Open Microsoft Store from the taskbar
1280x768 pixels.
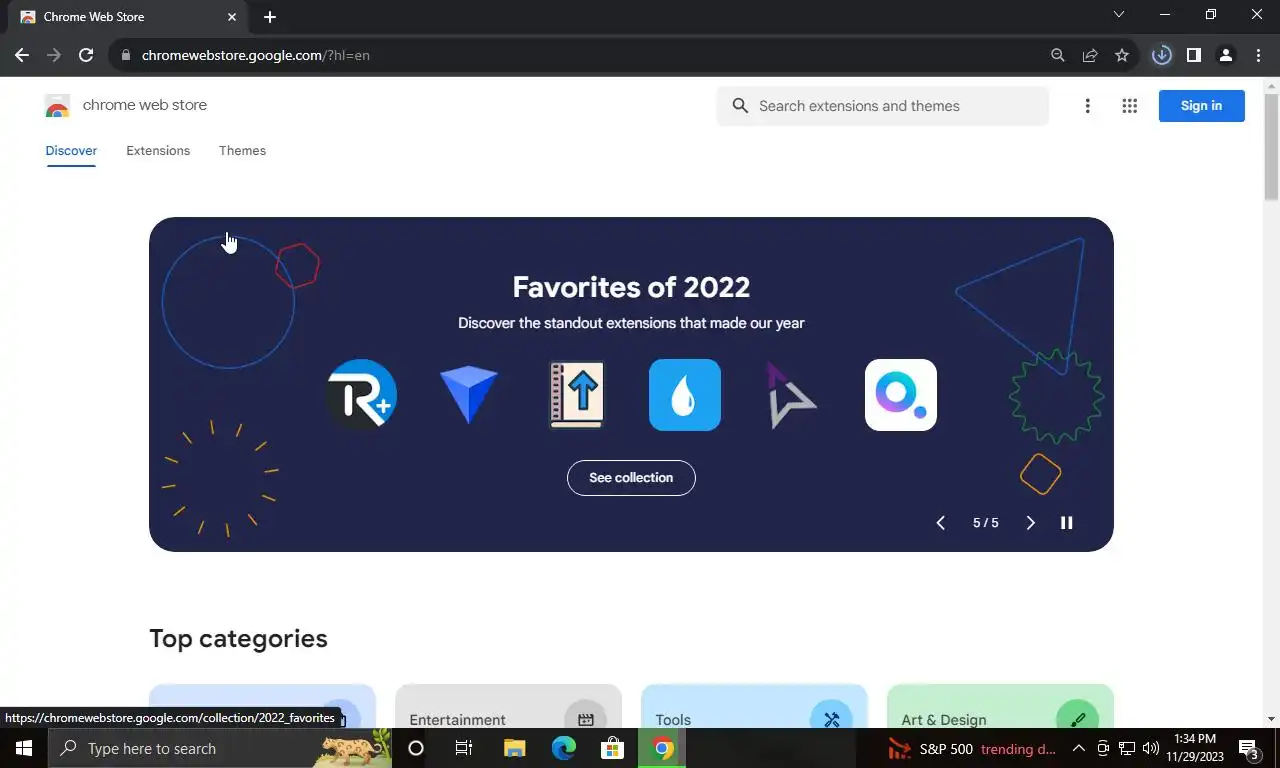(613, 748)
